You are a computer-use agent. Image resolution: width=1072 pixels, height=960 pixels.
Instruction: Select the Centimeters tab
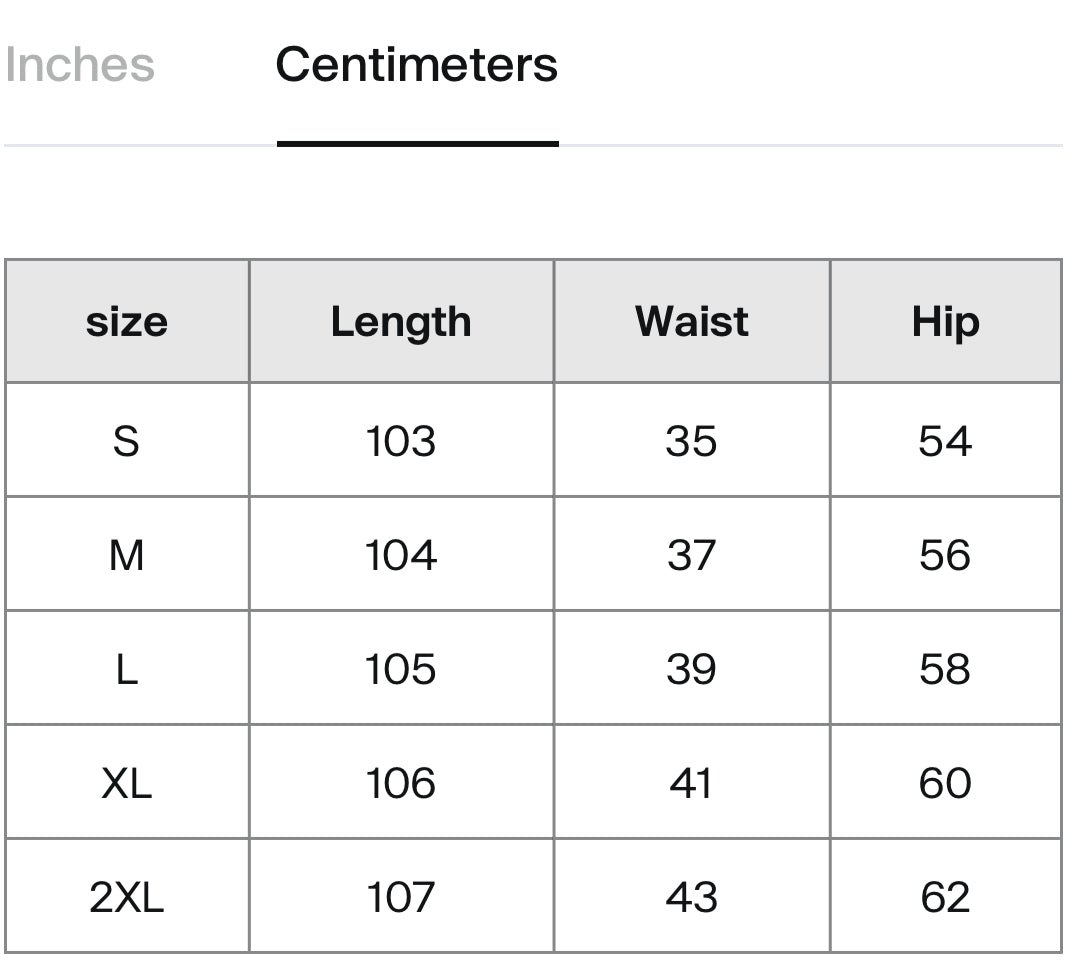point(417,66)
